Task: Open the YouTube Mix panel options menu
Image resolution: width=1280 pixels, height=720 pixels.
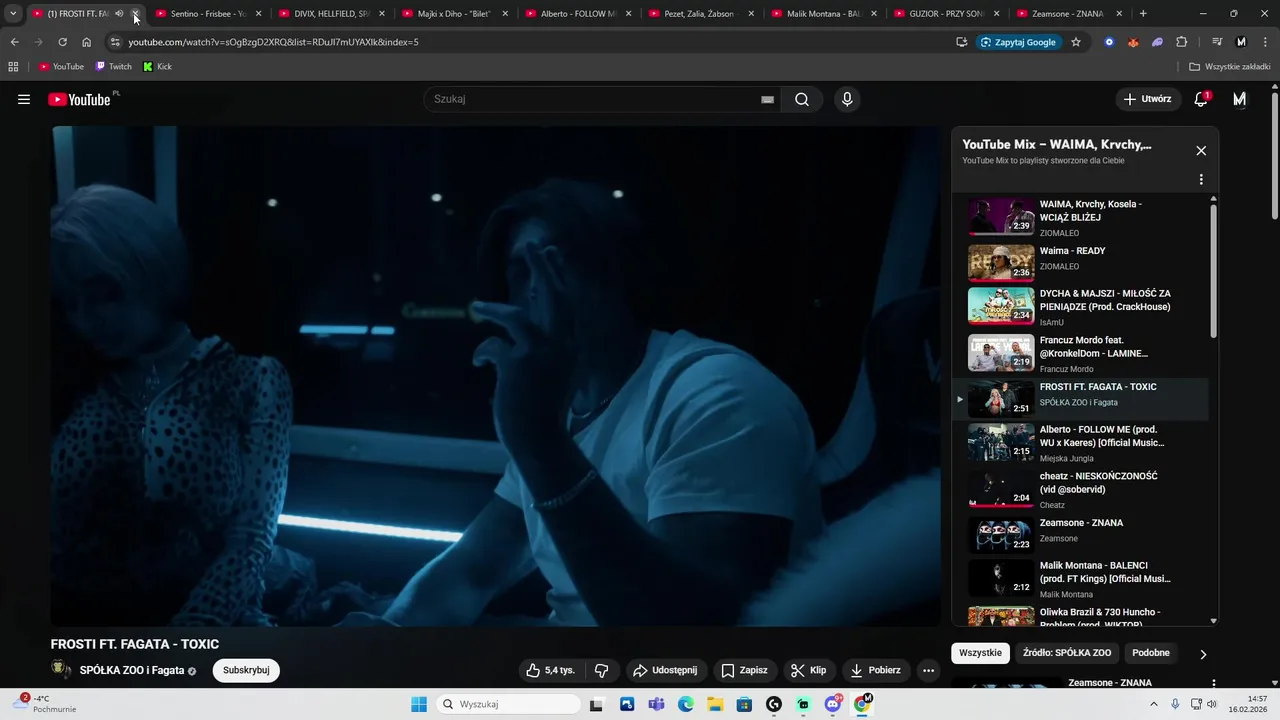Action: coord(1201,180)
